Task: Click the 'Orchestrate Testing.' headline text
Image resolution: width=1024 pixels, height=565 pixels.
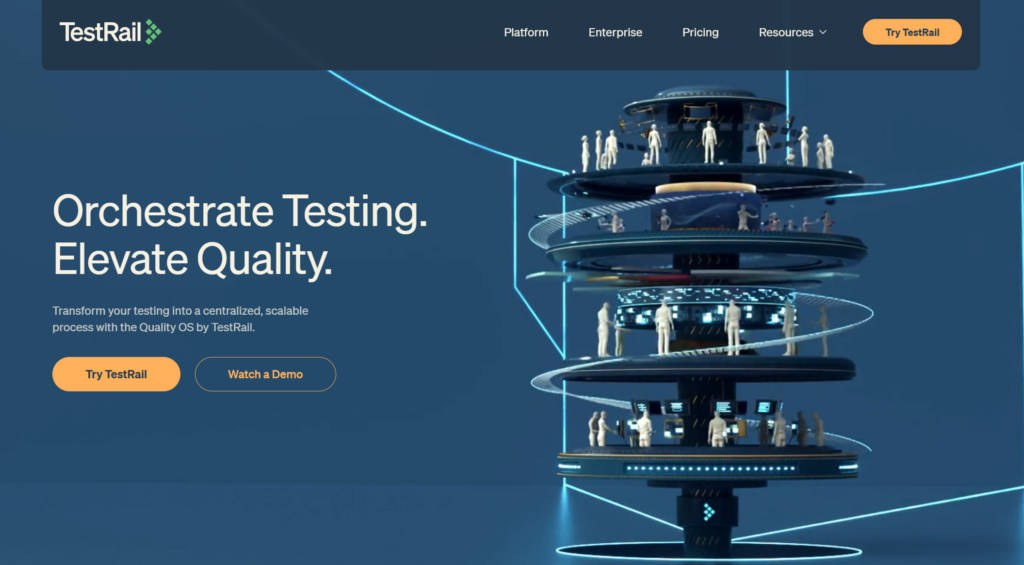Action: click(240, 212)
